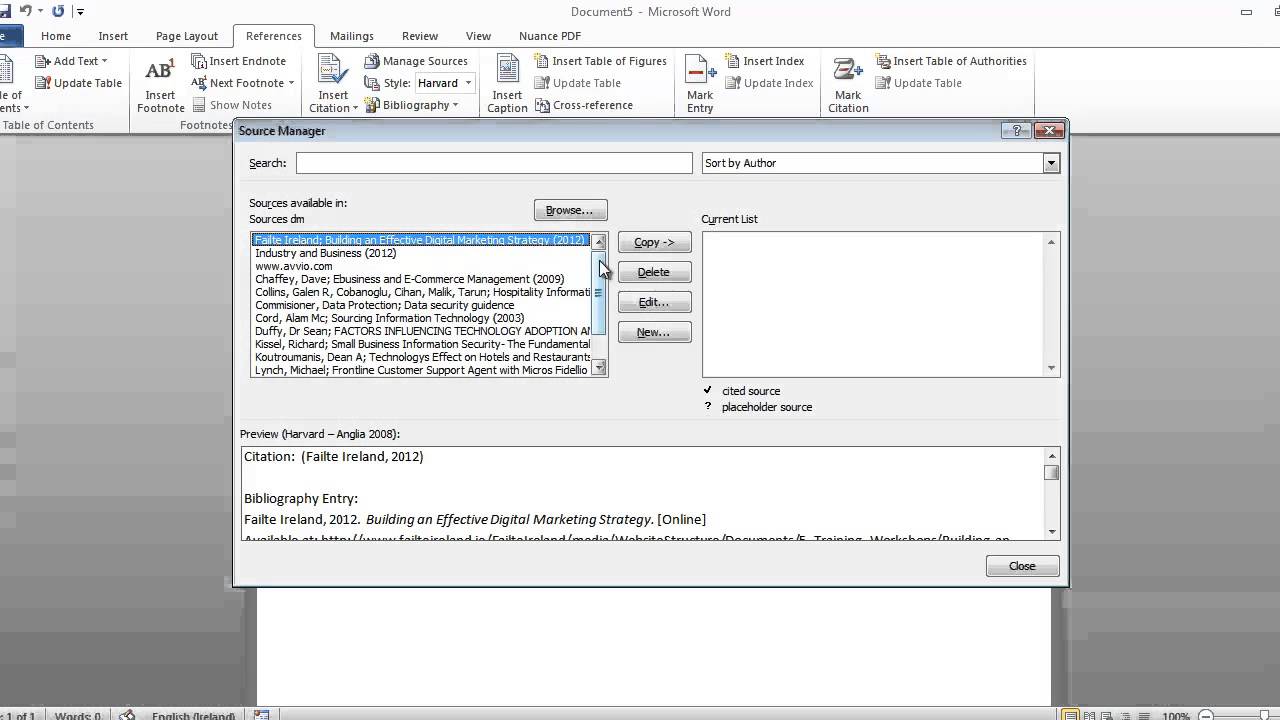Screen dimensions: 1280x720
Task: Click the Manage Sources icon in ribbon
Action: tap(372, 61)
